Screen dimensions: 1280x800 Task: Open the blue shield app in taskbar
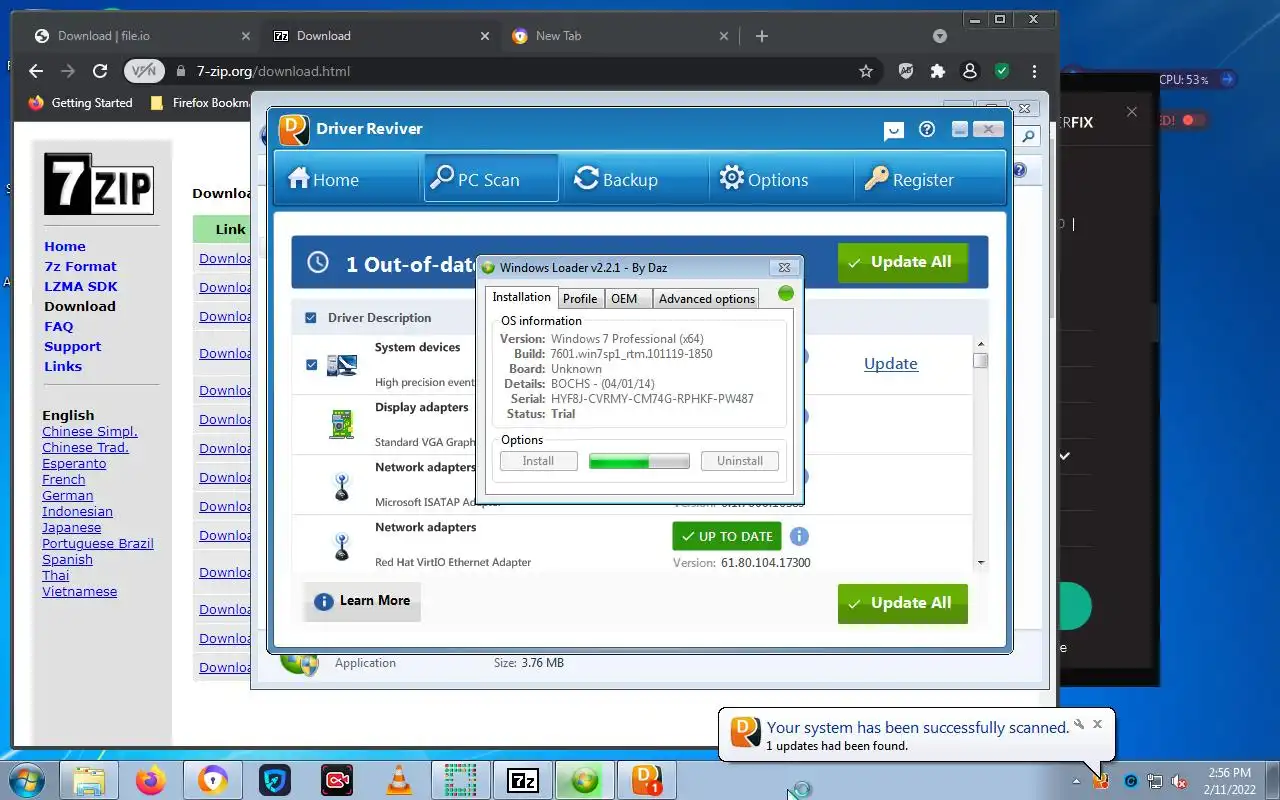point(275,780)
